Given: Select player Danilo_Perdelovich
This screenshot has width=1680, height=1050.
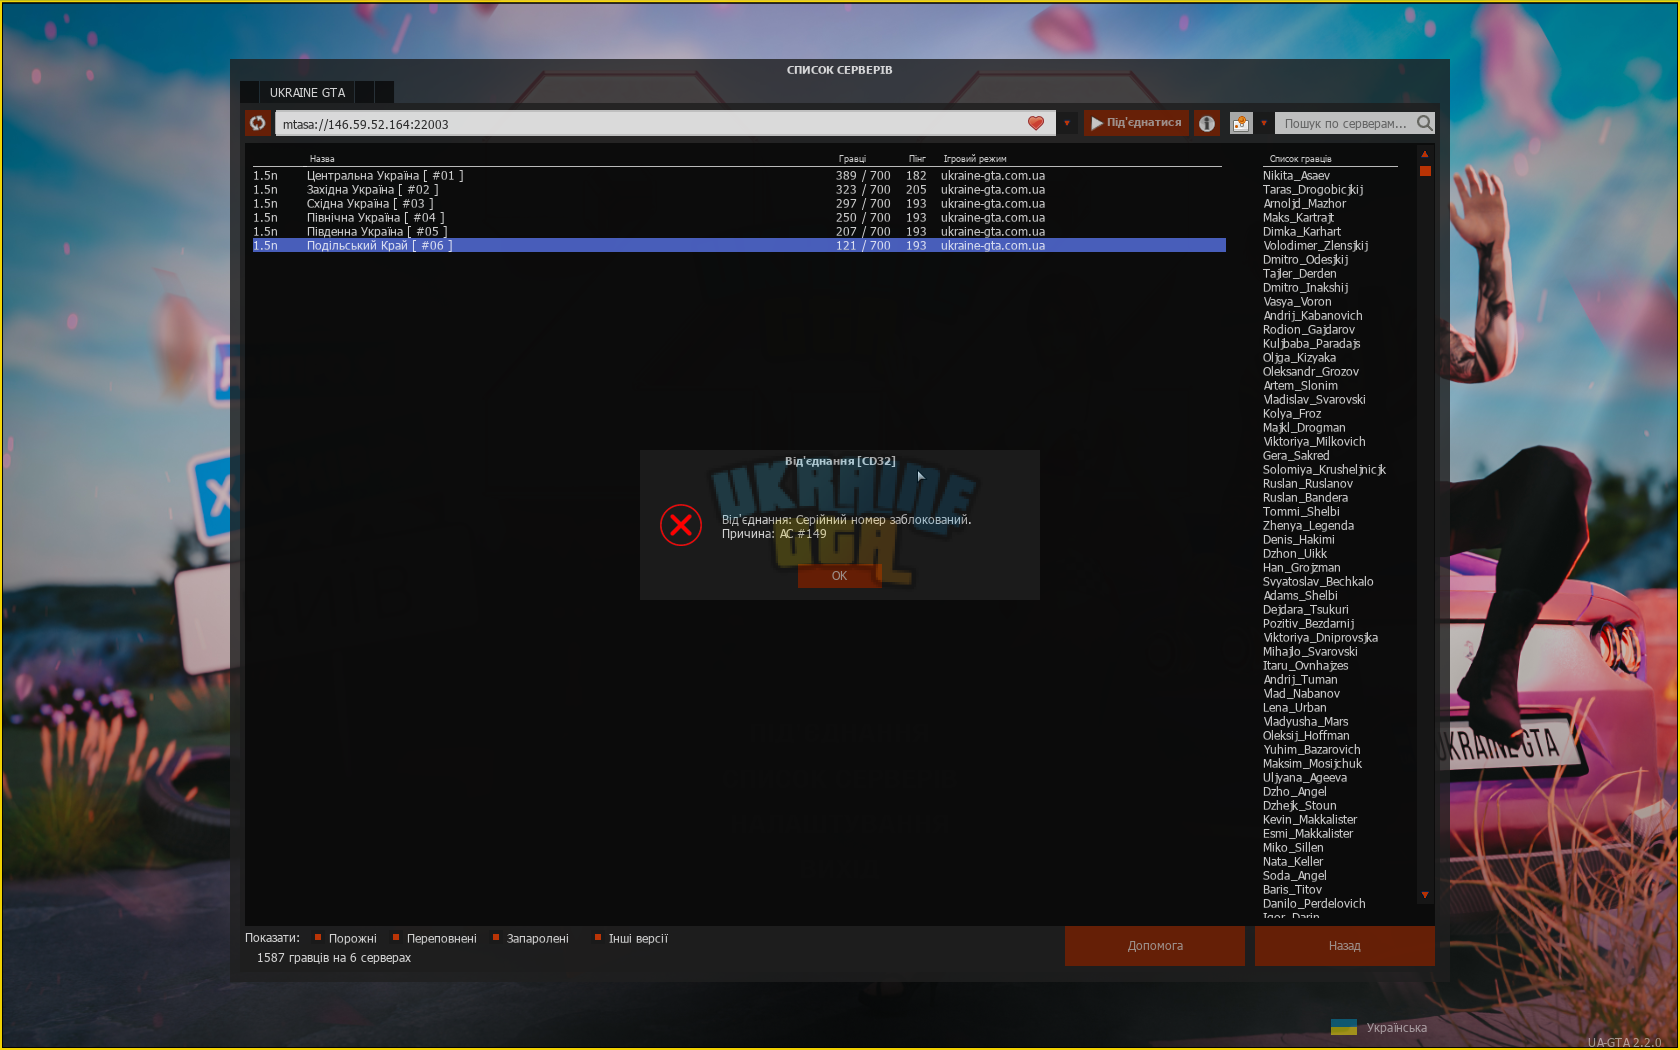Looking at the screenshot, I should 1314,903.
